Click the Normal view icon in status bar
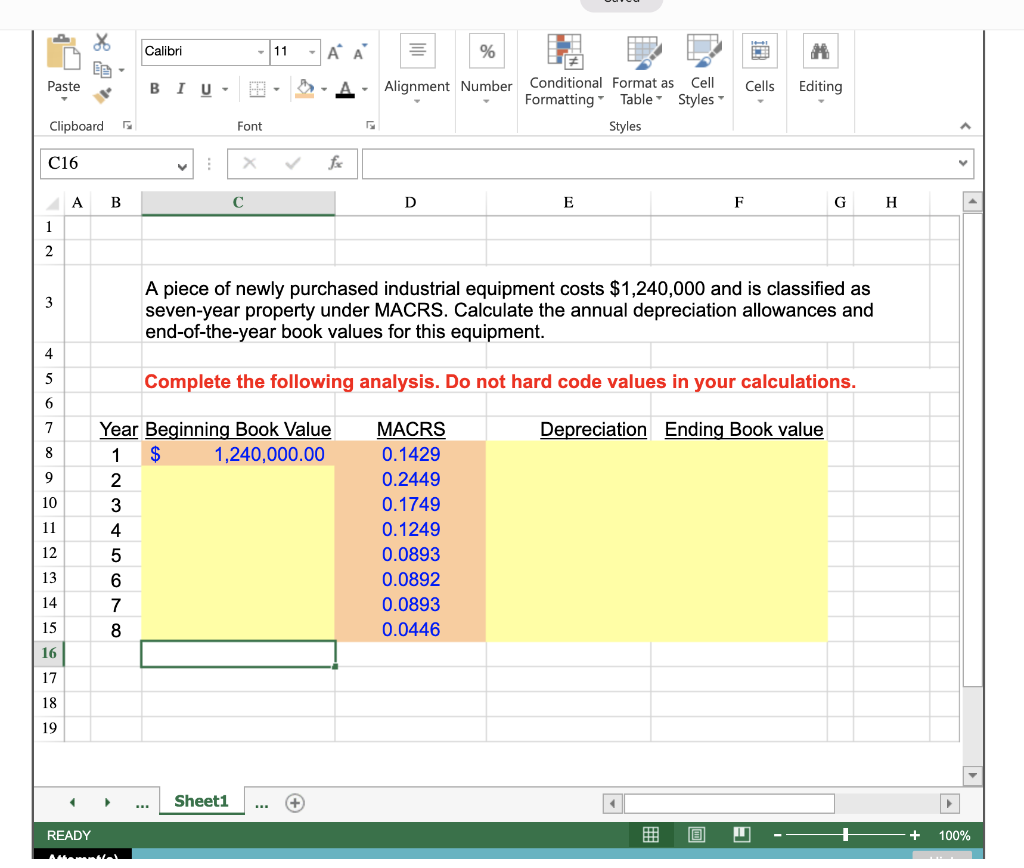The image size is (1024, 868). (x=650, y=835)
